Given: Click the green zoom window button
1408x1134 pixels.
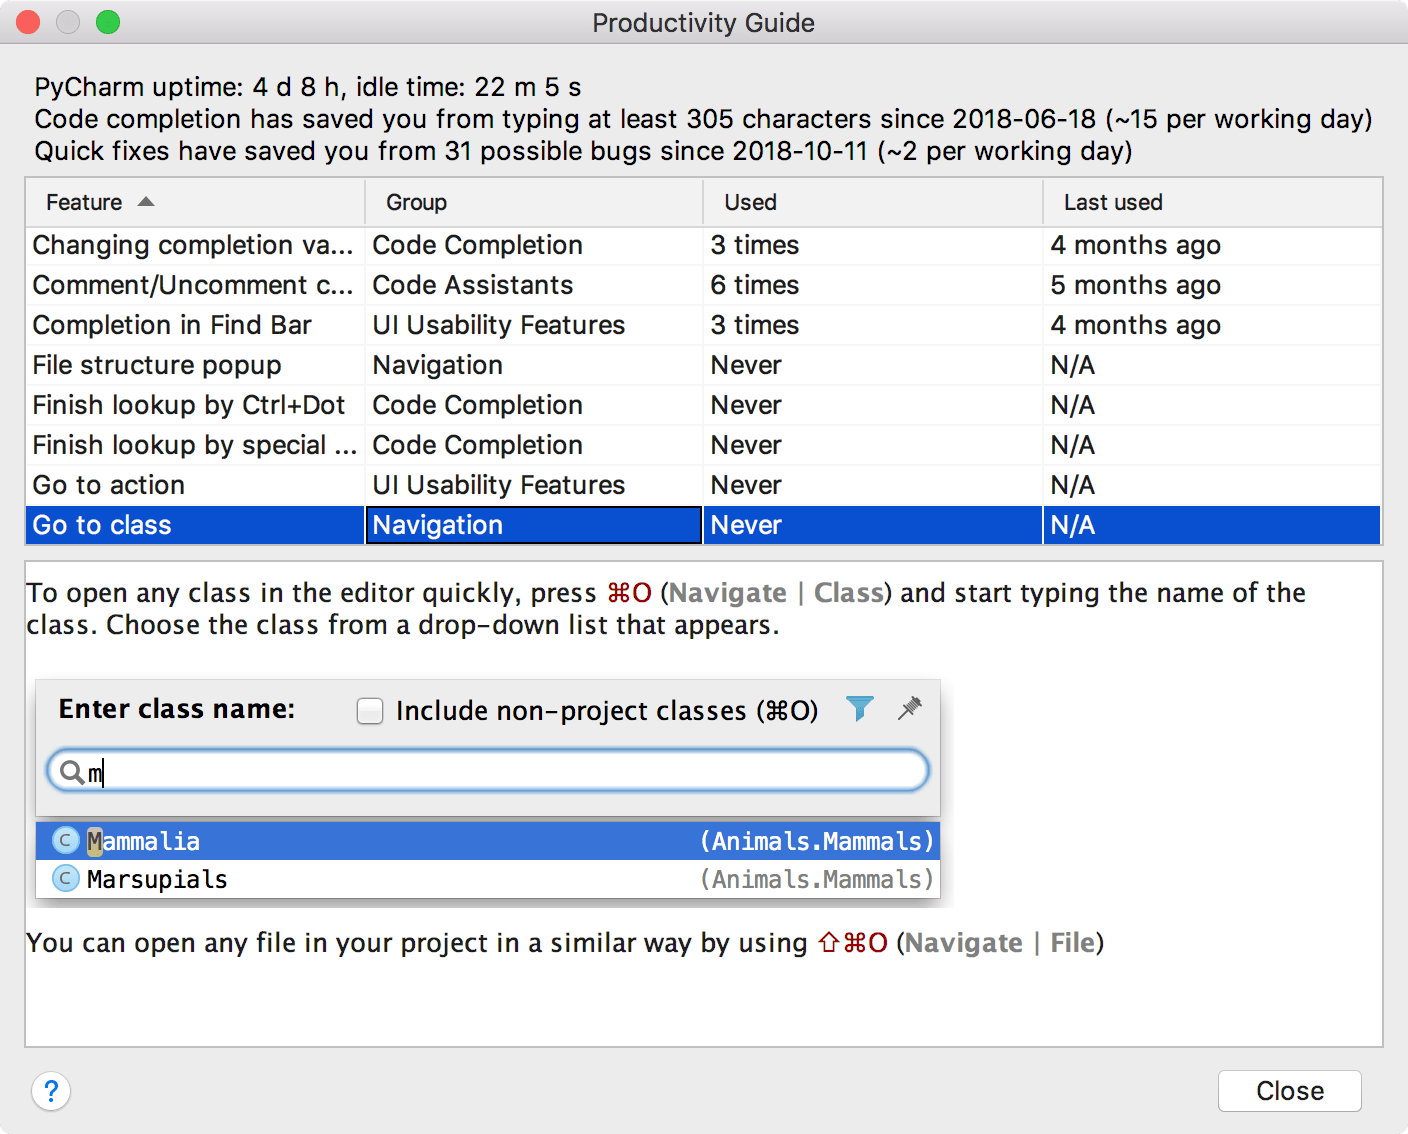Looking at the screenshot, I should click(x=108, y=22).
